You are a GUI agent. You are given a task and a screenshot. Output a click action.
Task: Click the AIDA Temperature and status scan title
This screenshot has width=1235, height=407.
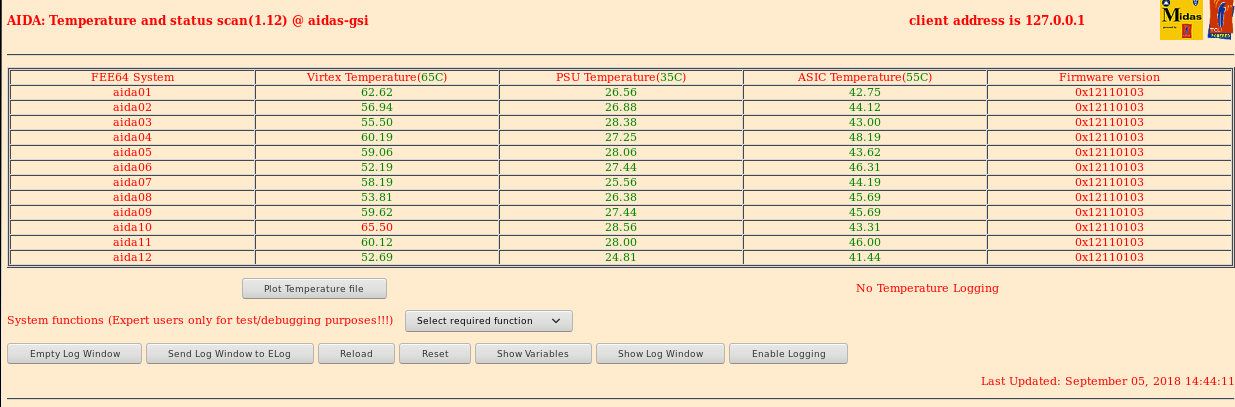(187, 21)
